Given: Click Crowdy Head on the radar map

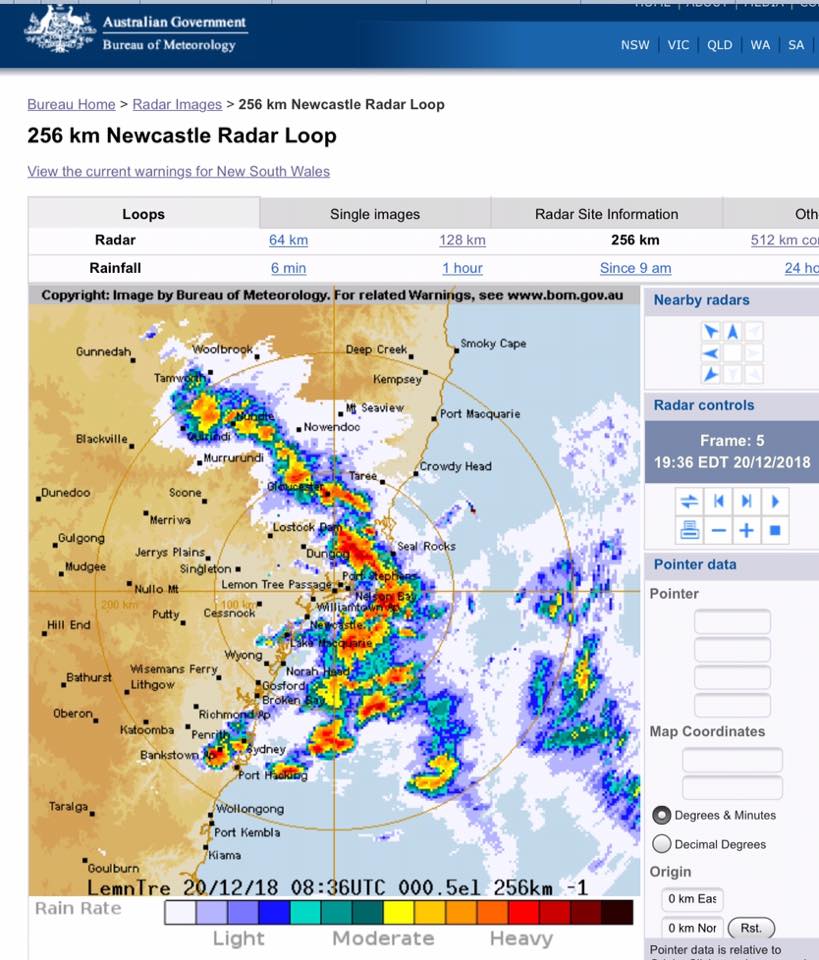Looking at the screenshot, I should (455, 467).
